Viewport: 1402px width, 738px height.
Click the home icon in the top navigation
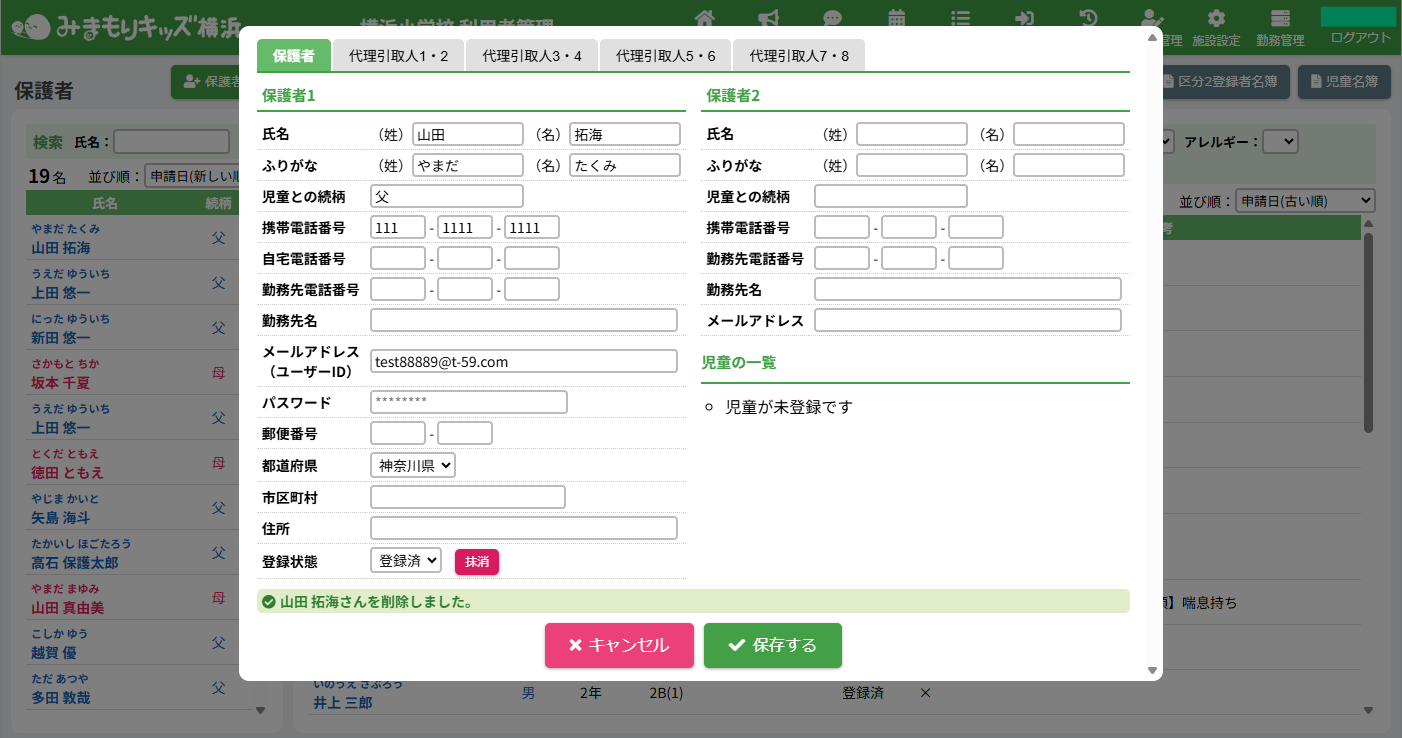705,18
